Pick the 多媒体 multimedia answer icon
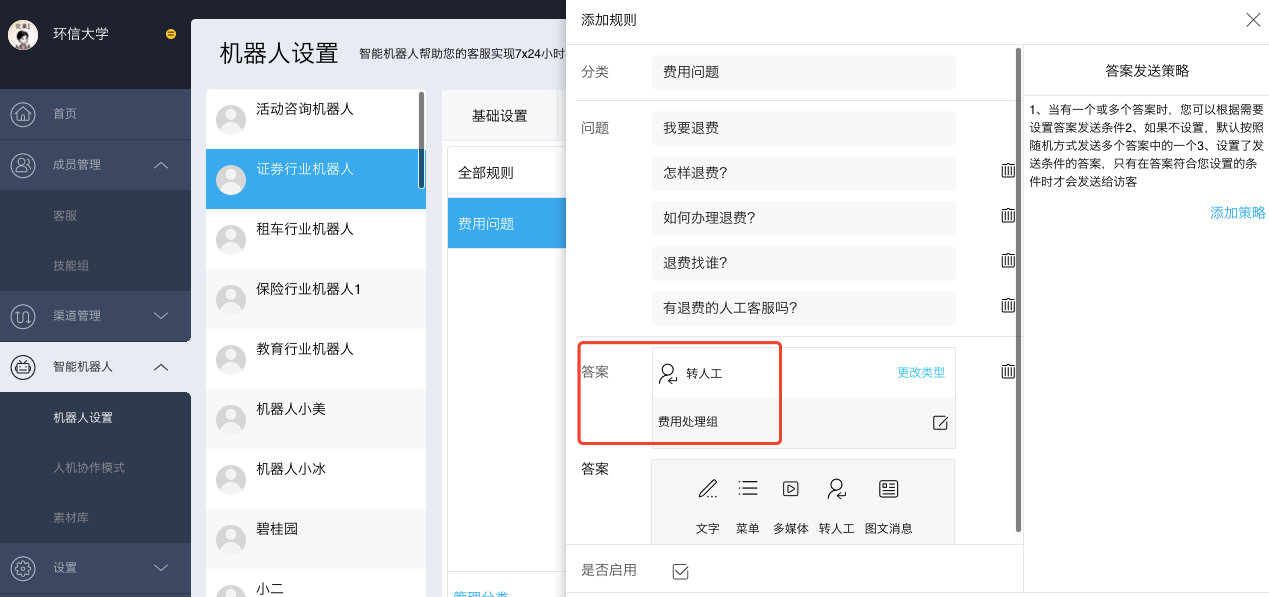 (x=790, y=489)
